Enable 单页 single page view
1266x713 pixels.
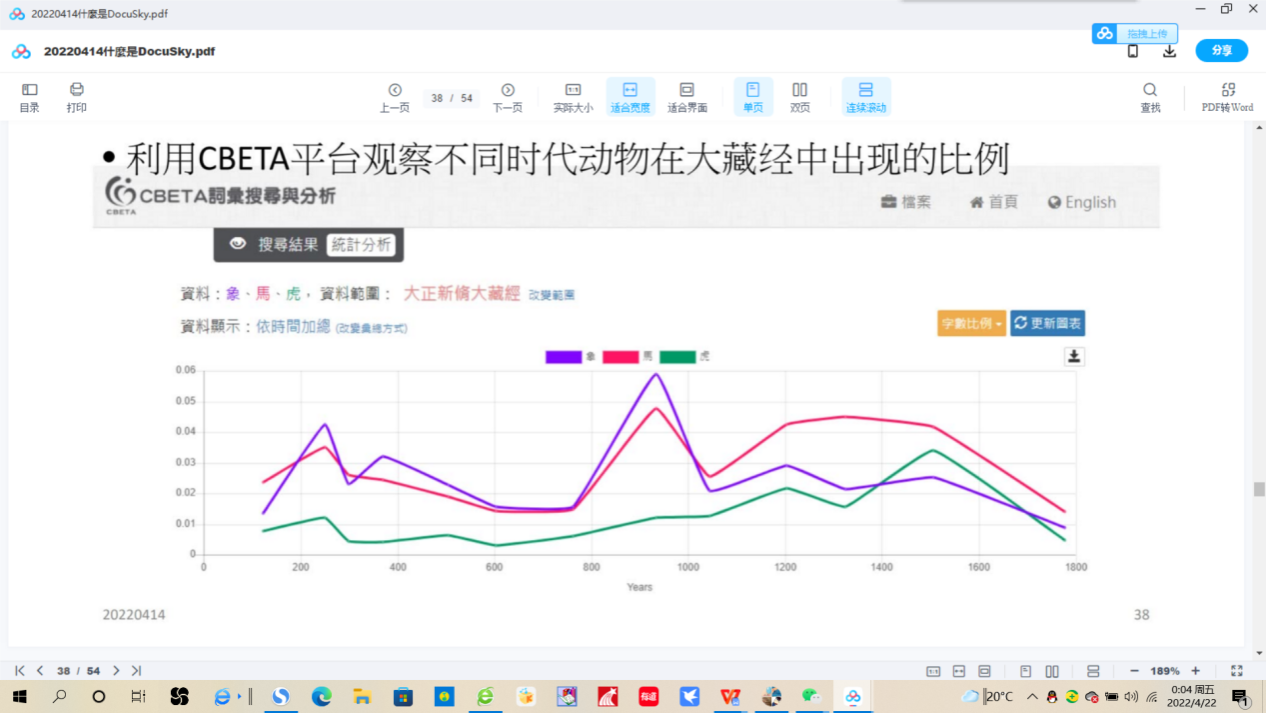pos(753,97)
